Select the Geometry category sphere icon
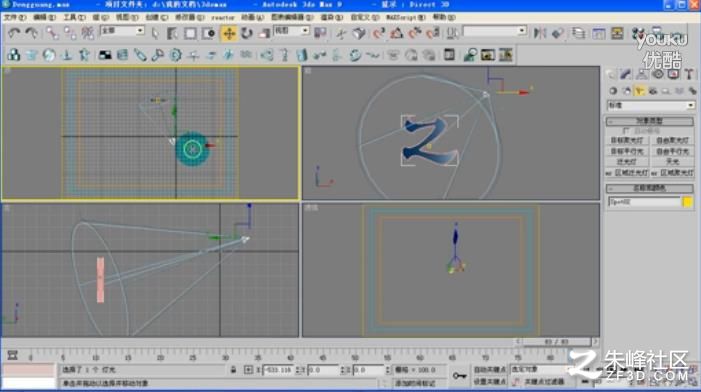Image resolution: width=701 pixels, height=392 pixels. (x=613, y=91)
